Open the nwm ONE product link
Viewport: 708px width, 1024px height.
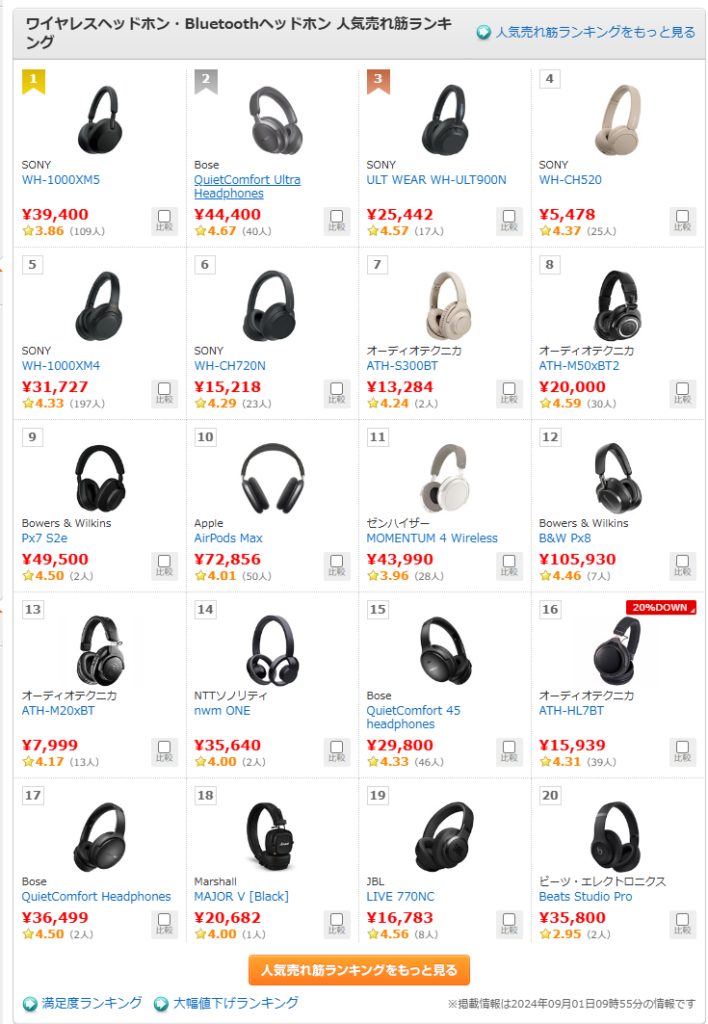point(222,711)
